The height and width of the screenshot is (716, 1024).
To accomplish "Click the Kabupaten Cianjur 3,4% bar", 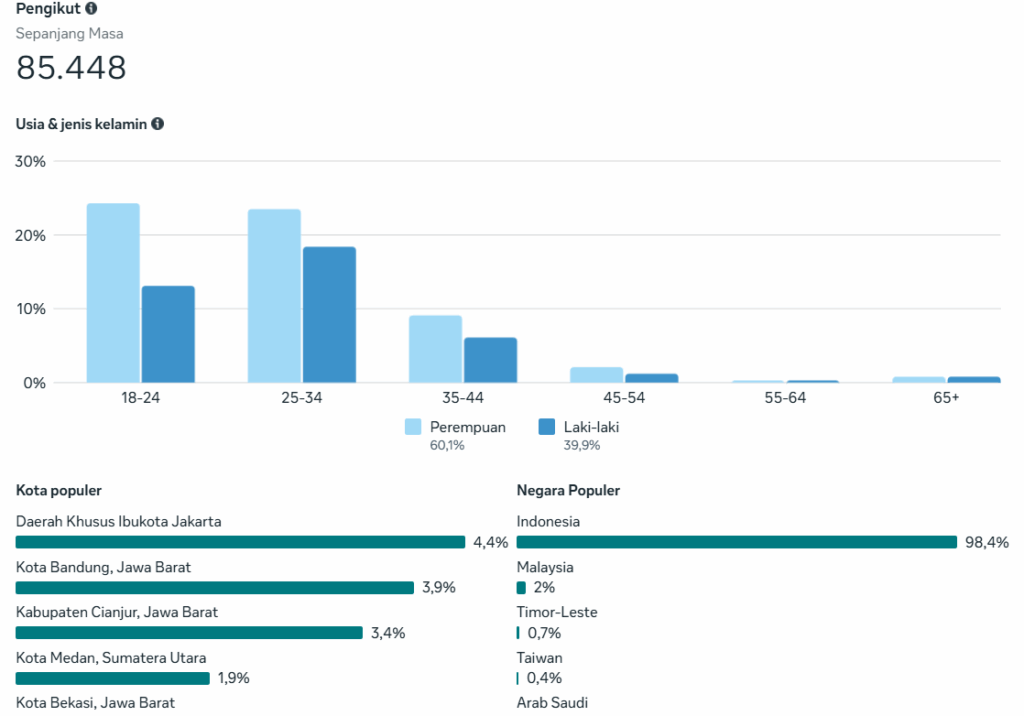I will 189,633.
